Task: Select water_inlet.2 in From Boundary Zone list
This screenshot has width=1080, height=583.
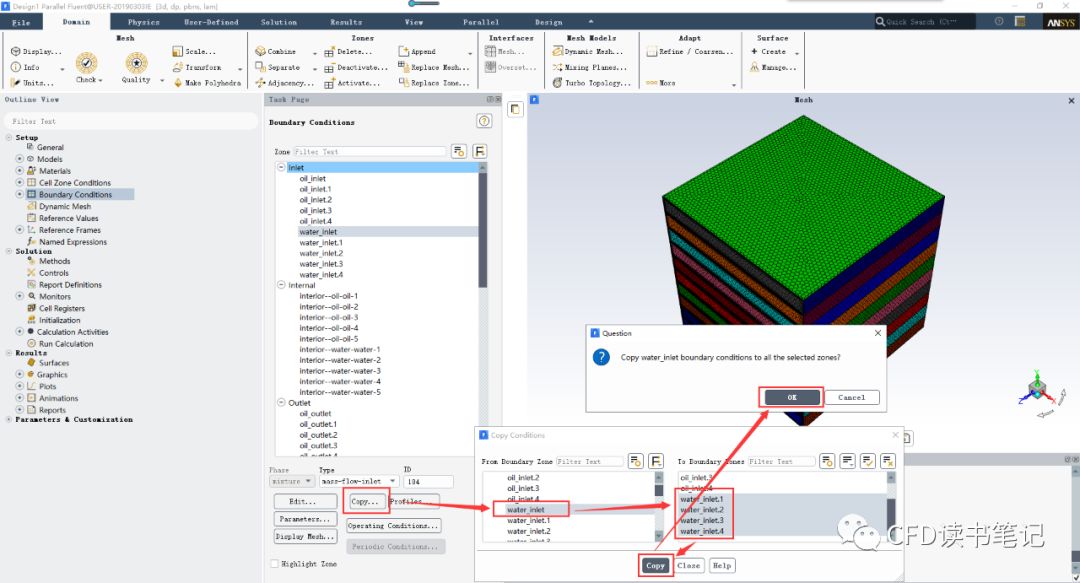Action: click(528, 531)
